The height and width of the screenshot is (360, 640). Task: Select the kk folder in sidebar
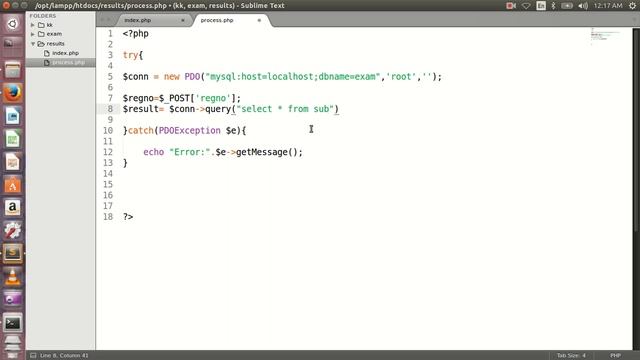pyautogui.click(x=49, y=25)
